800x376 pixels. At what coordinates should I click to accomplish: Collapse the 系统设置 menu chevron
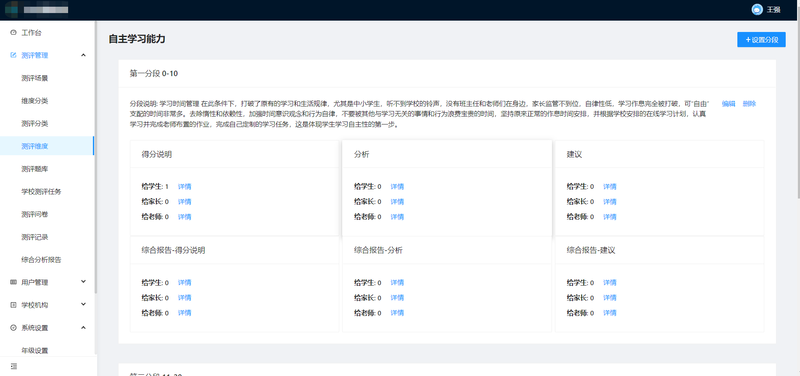point(84,328)
